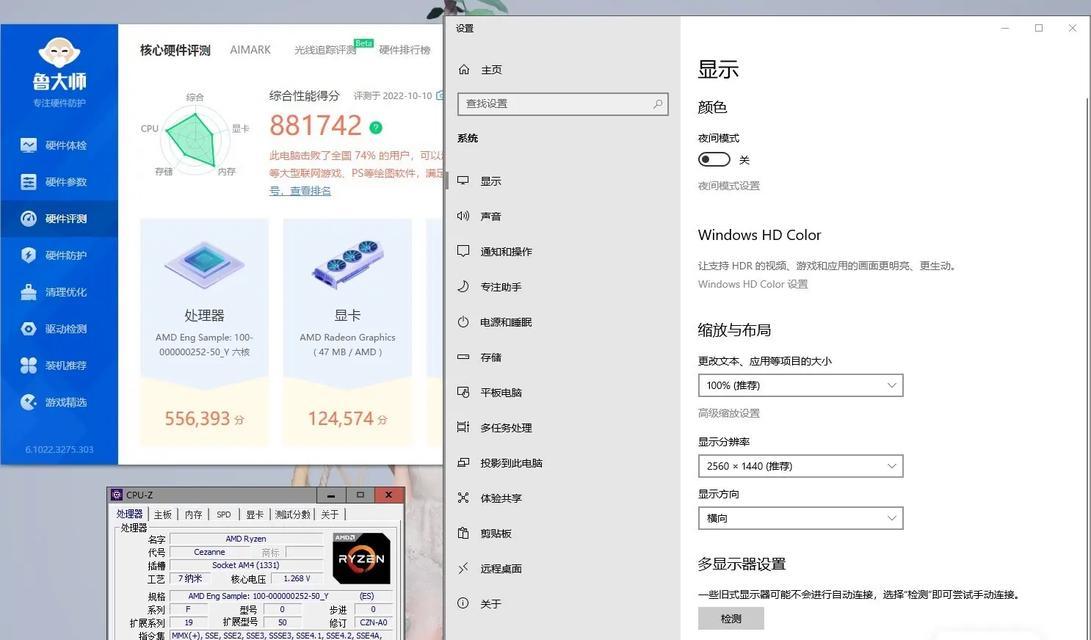Click CPU-Z core voltage 1.268 V
Image resolution: width=1091 pixels, height=640 pixels.
point(297,579)
